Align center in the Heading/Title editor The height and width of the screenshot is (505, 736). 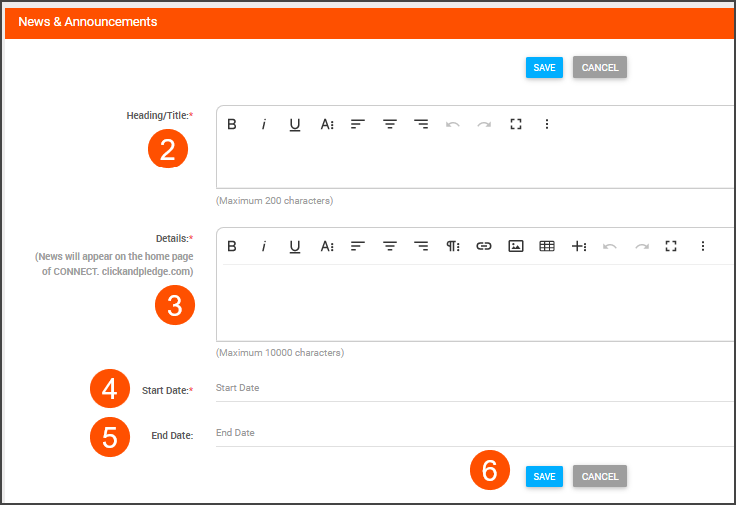point(390,124)
